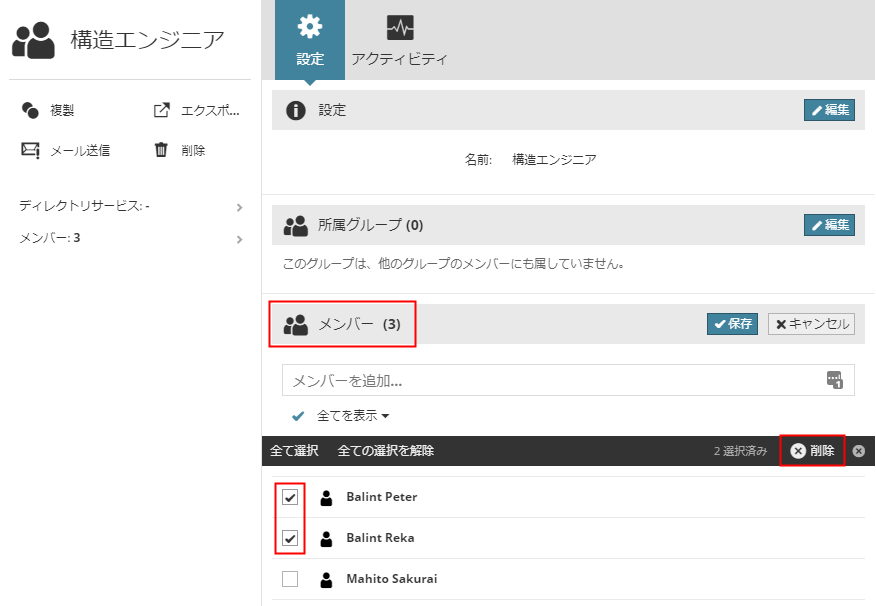Click the メール送信 label
Image resolution: width=876 pixels, height=606 pixels.
80,151
